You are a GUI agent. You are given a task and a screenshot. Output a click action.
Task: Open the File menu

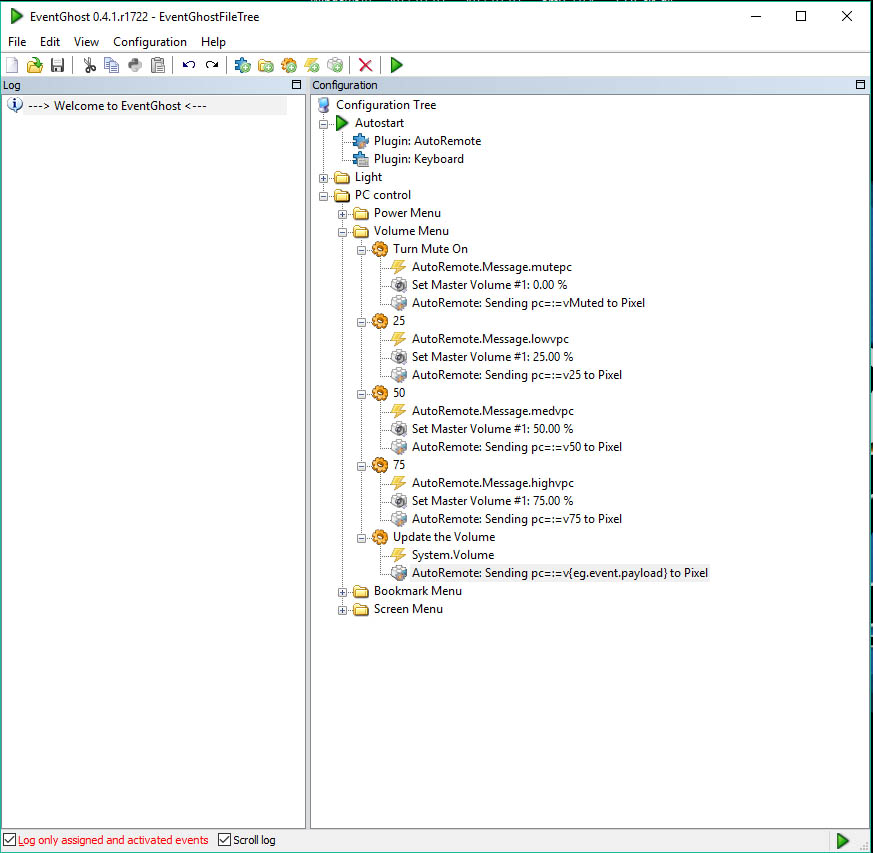point(17,42)
